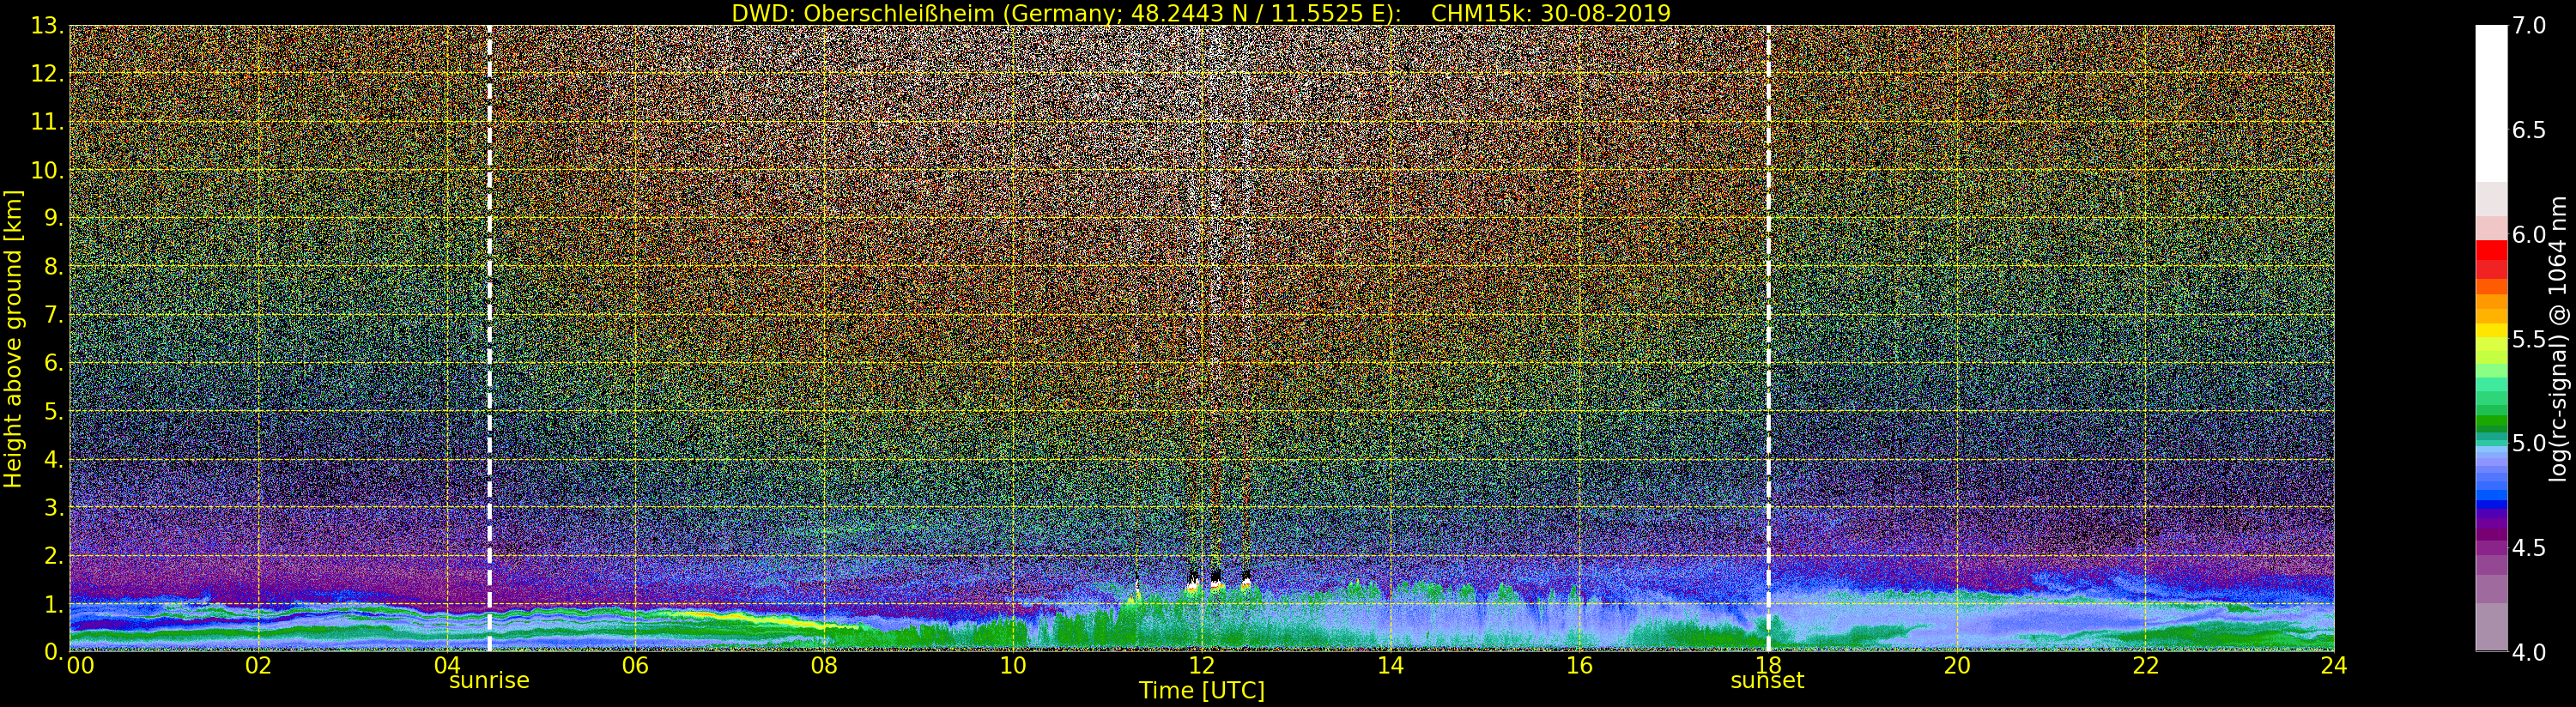Click the 'sunset' label below the time axis
Image resolution: width=2576 pixels, height=707 pixels.
click(x=1767, y=681)
